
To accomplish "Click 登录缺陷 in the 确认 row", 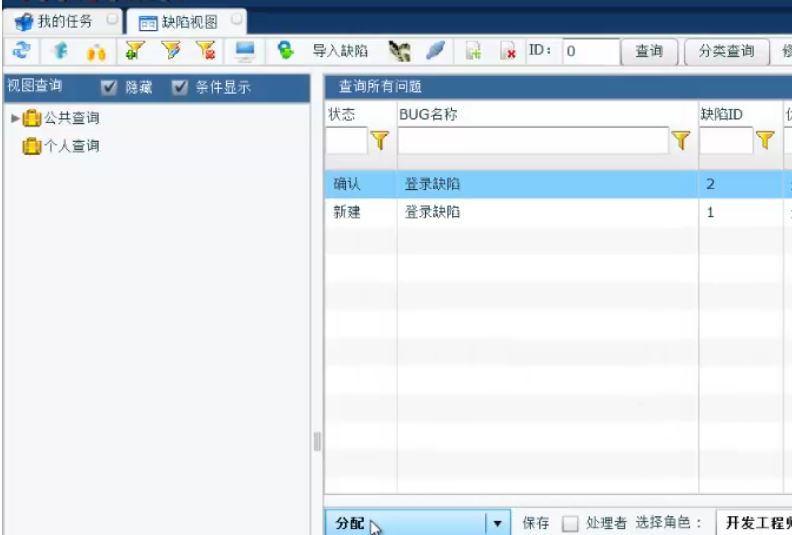I will [x=432, y=184].
